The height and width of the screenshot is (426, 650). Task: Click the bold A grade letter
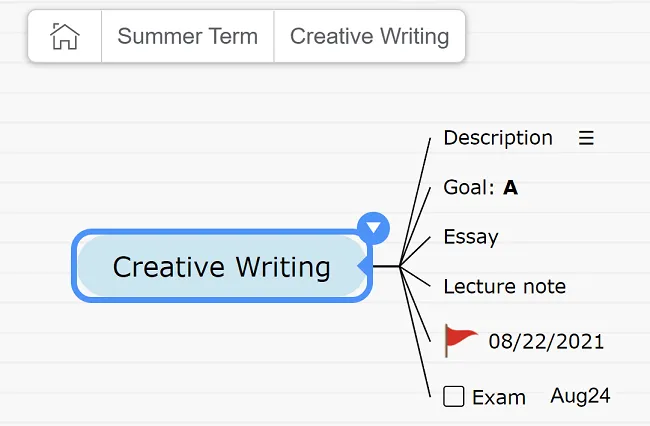pyautogui.click(x=510, y=188)
